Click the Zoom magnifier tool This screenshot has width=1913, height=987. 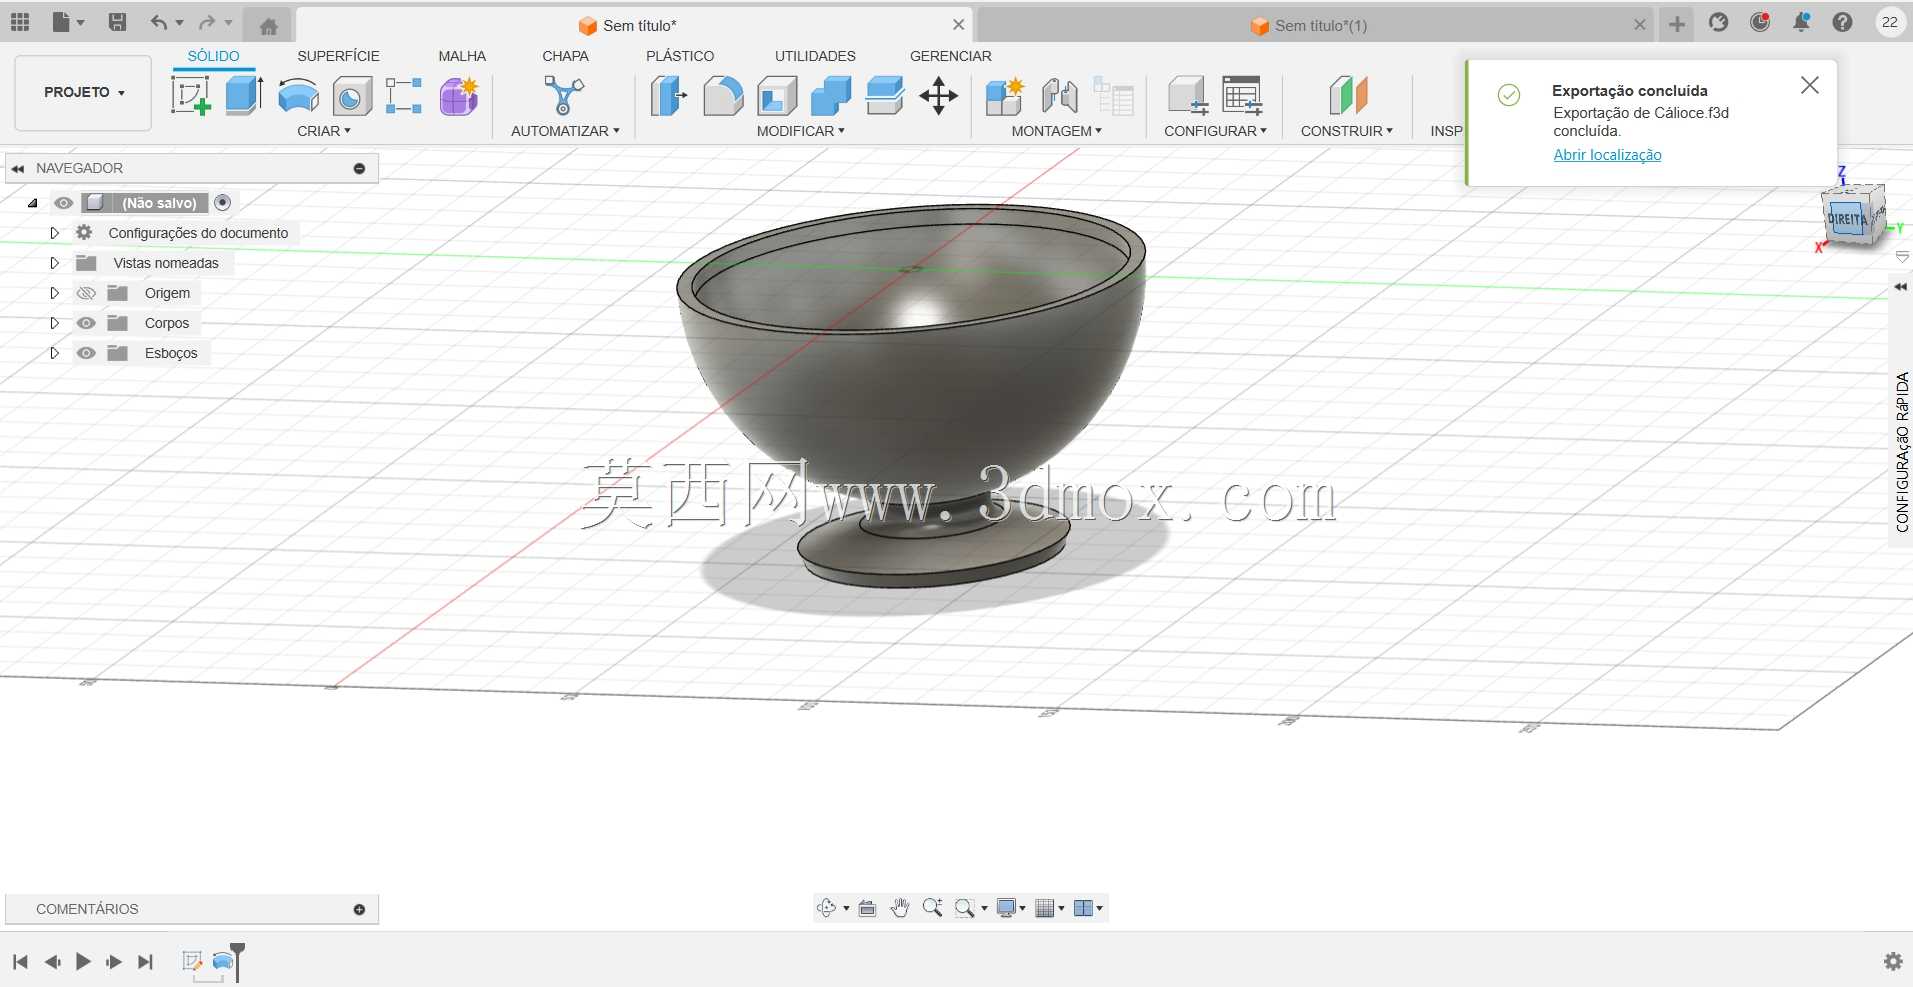click(x=932, y=908)
